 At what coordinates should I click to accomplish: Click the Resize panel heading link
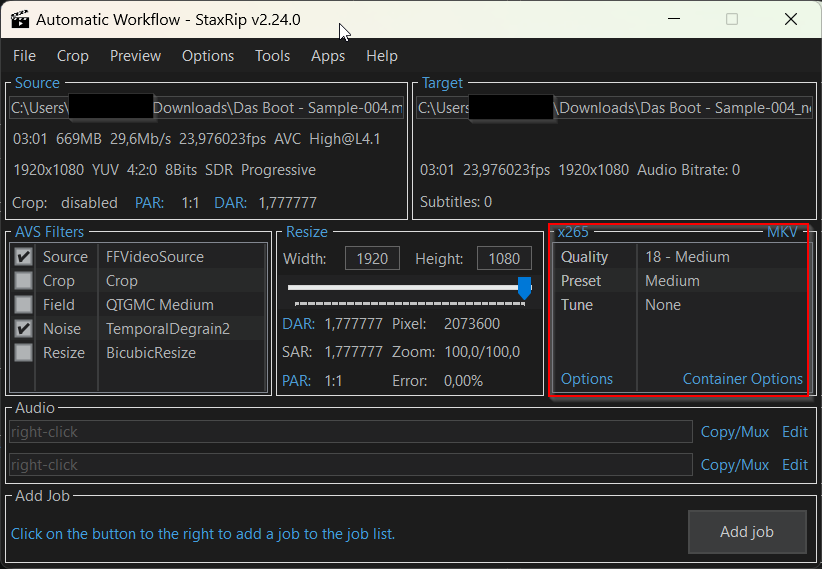click(307, 232)
